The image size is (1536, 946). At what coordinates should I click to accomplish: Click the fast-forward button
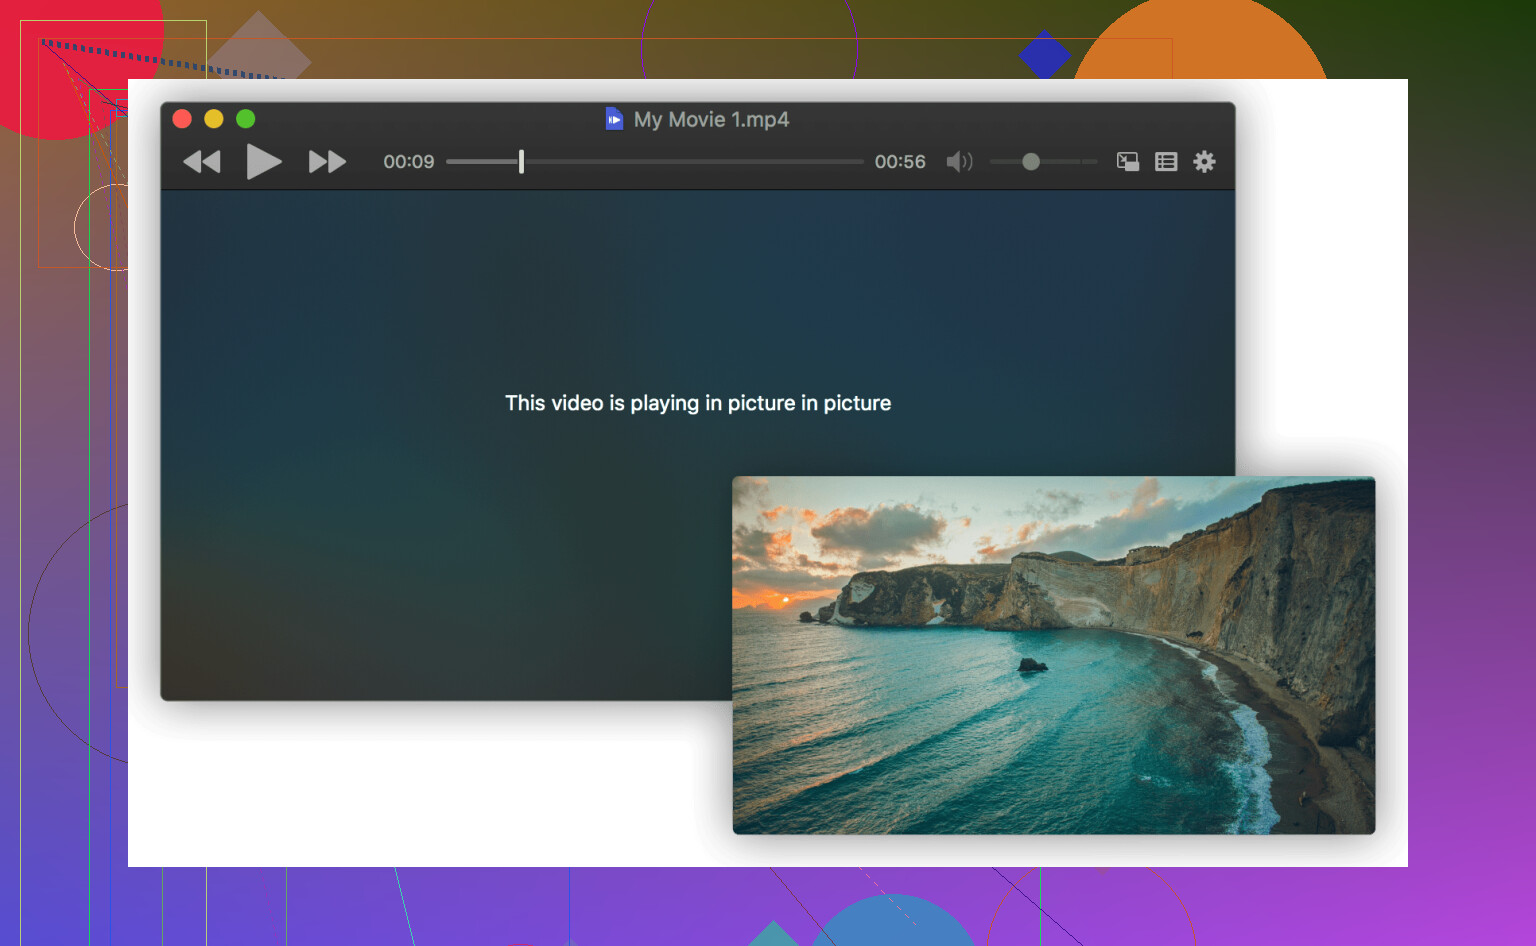[327, 162]
